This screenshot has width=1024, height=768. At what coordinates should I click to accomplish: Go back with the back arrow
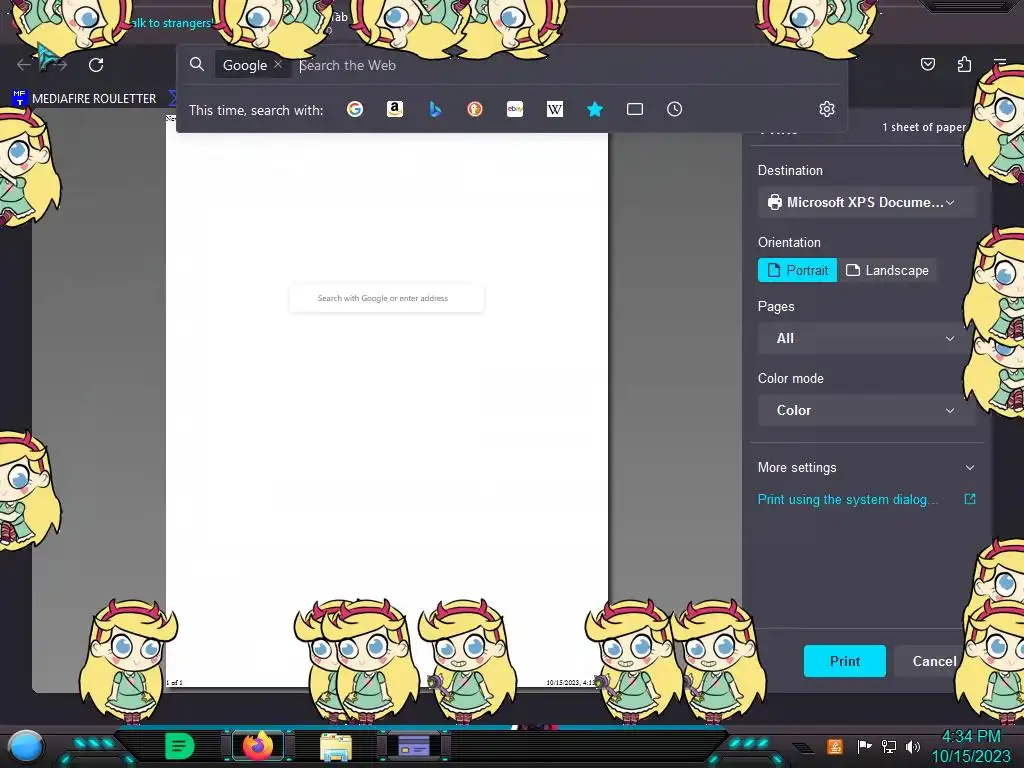[24, 65]
